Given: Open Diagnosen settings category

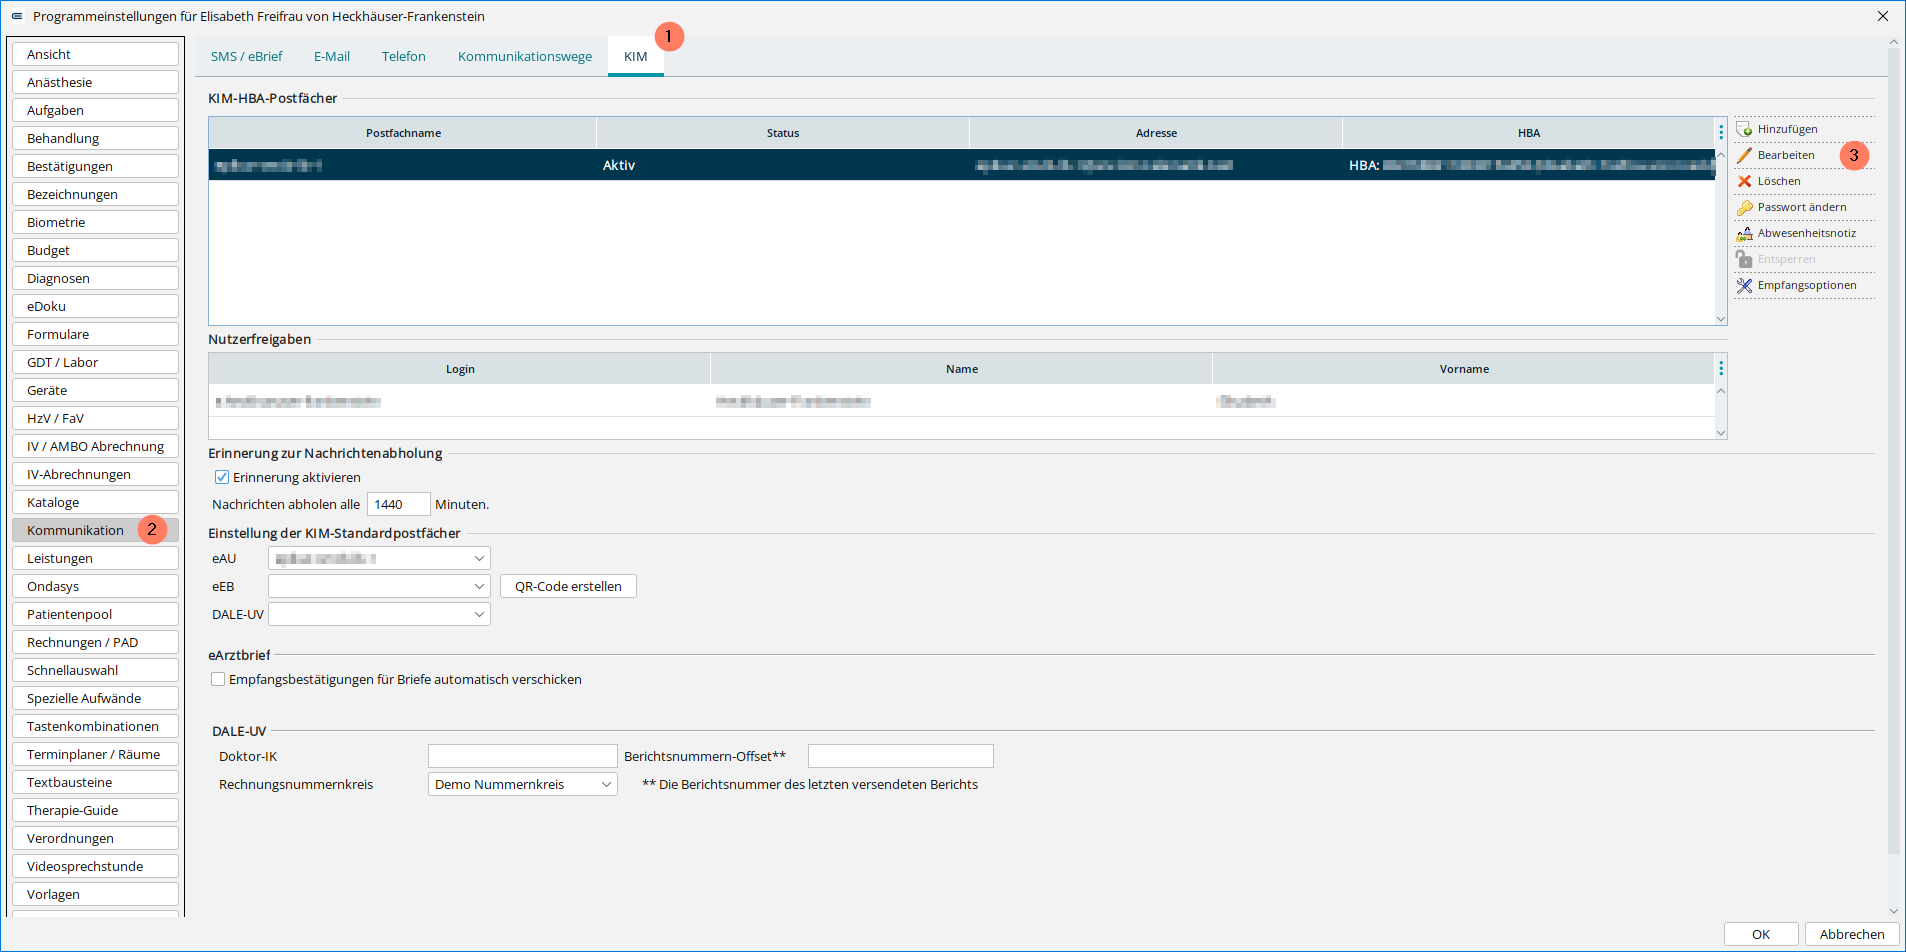Looking at the screenshot, I should [x=96, y=278].
